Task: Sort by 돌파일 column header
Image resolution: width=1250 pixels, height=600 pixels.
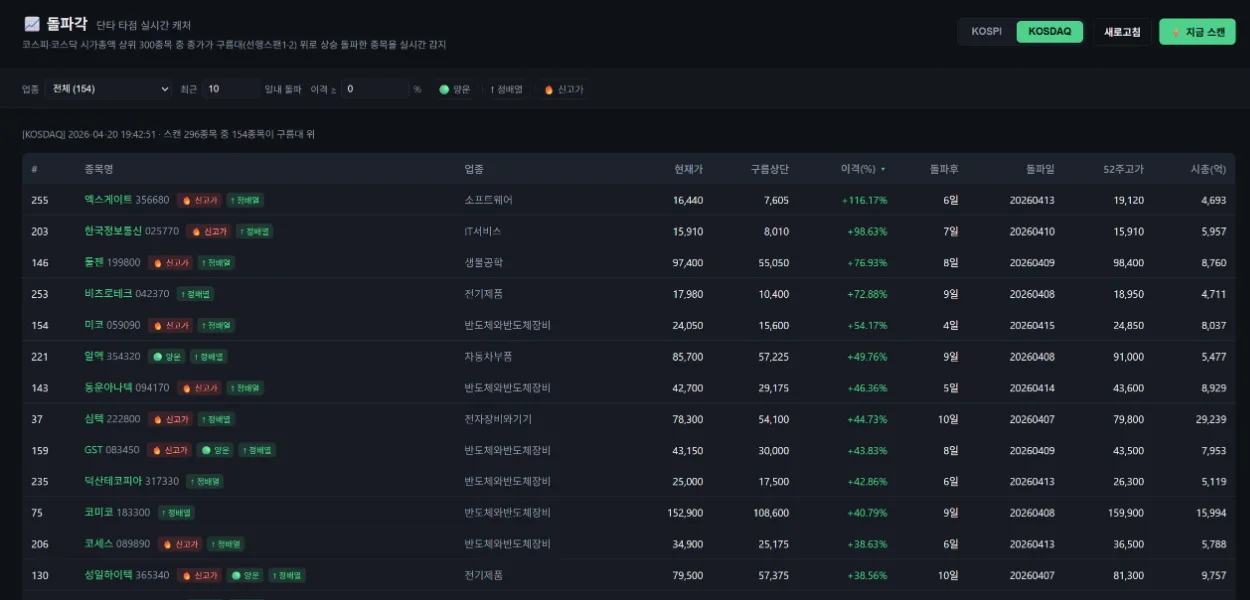Action: [1039, 169]
